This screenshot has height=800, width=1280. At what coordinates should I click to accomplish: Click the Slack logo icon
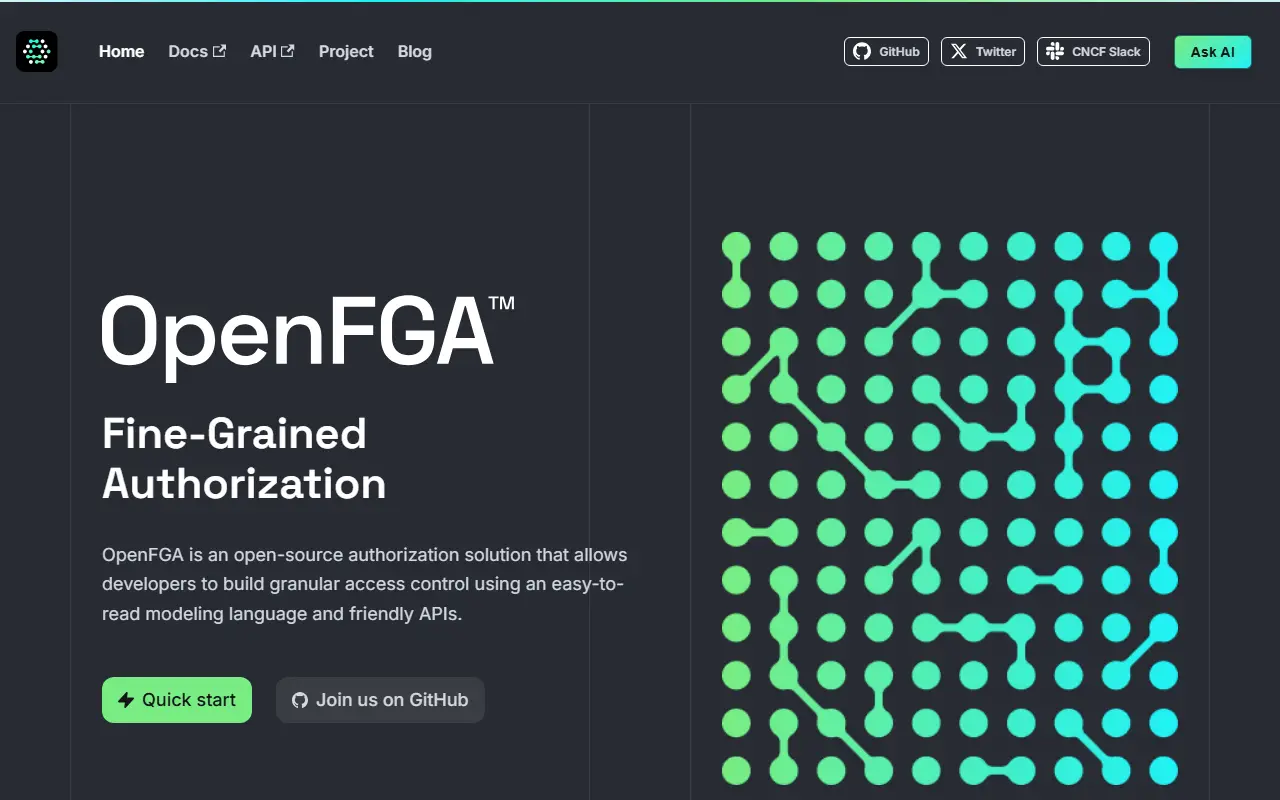click(1055, 51)
